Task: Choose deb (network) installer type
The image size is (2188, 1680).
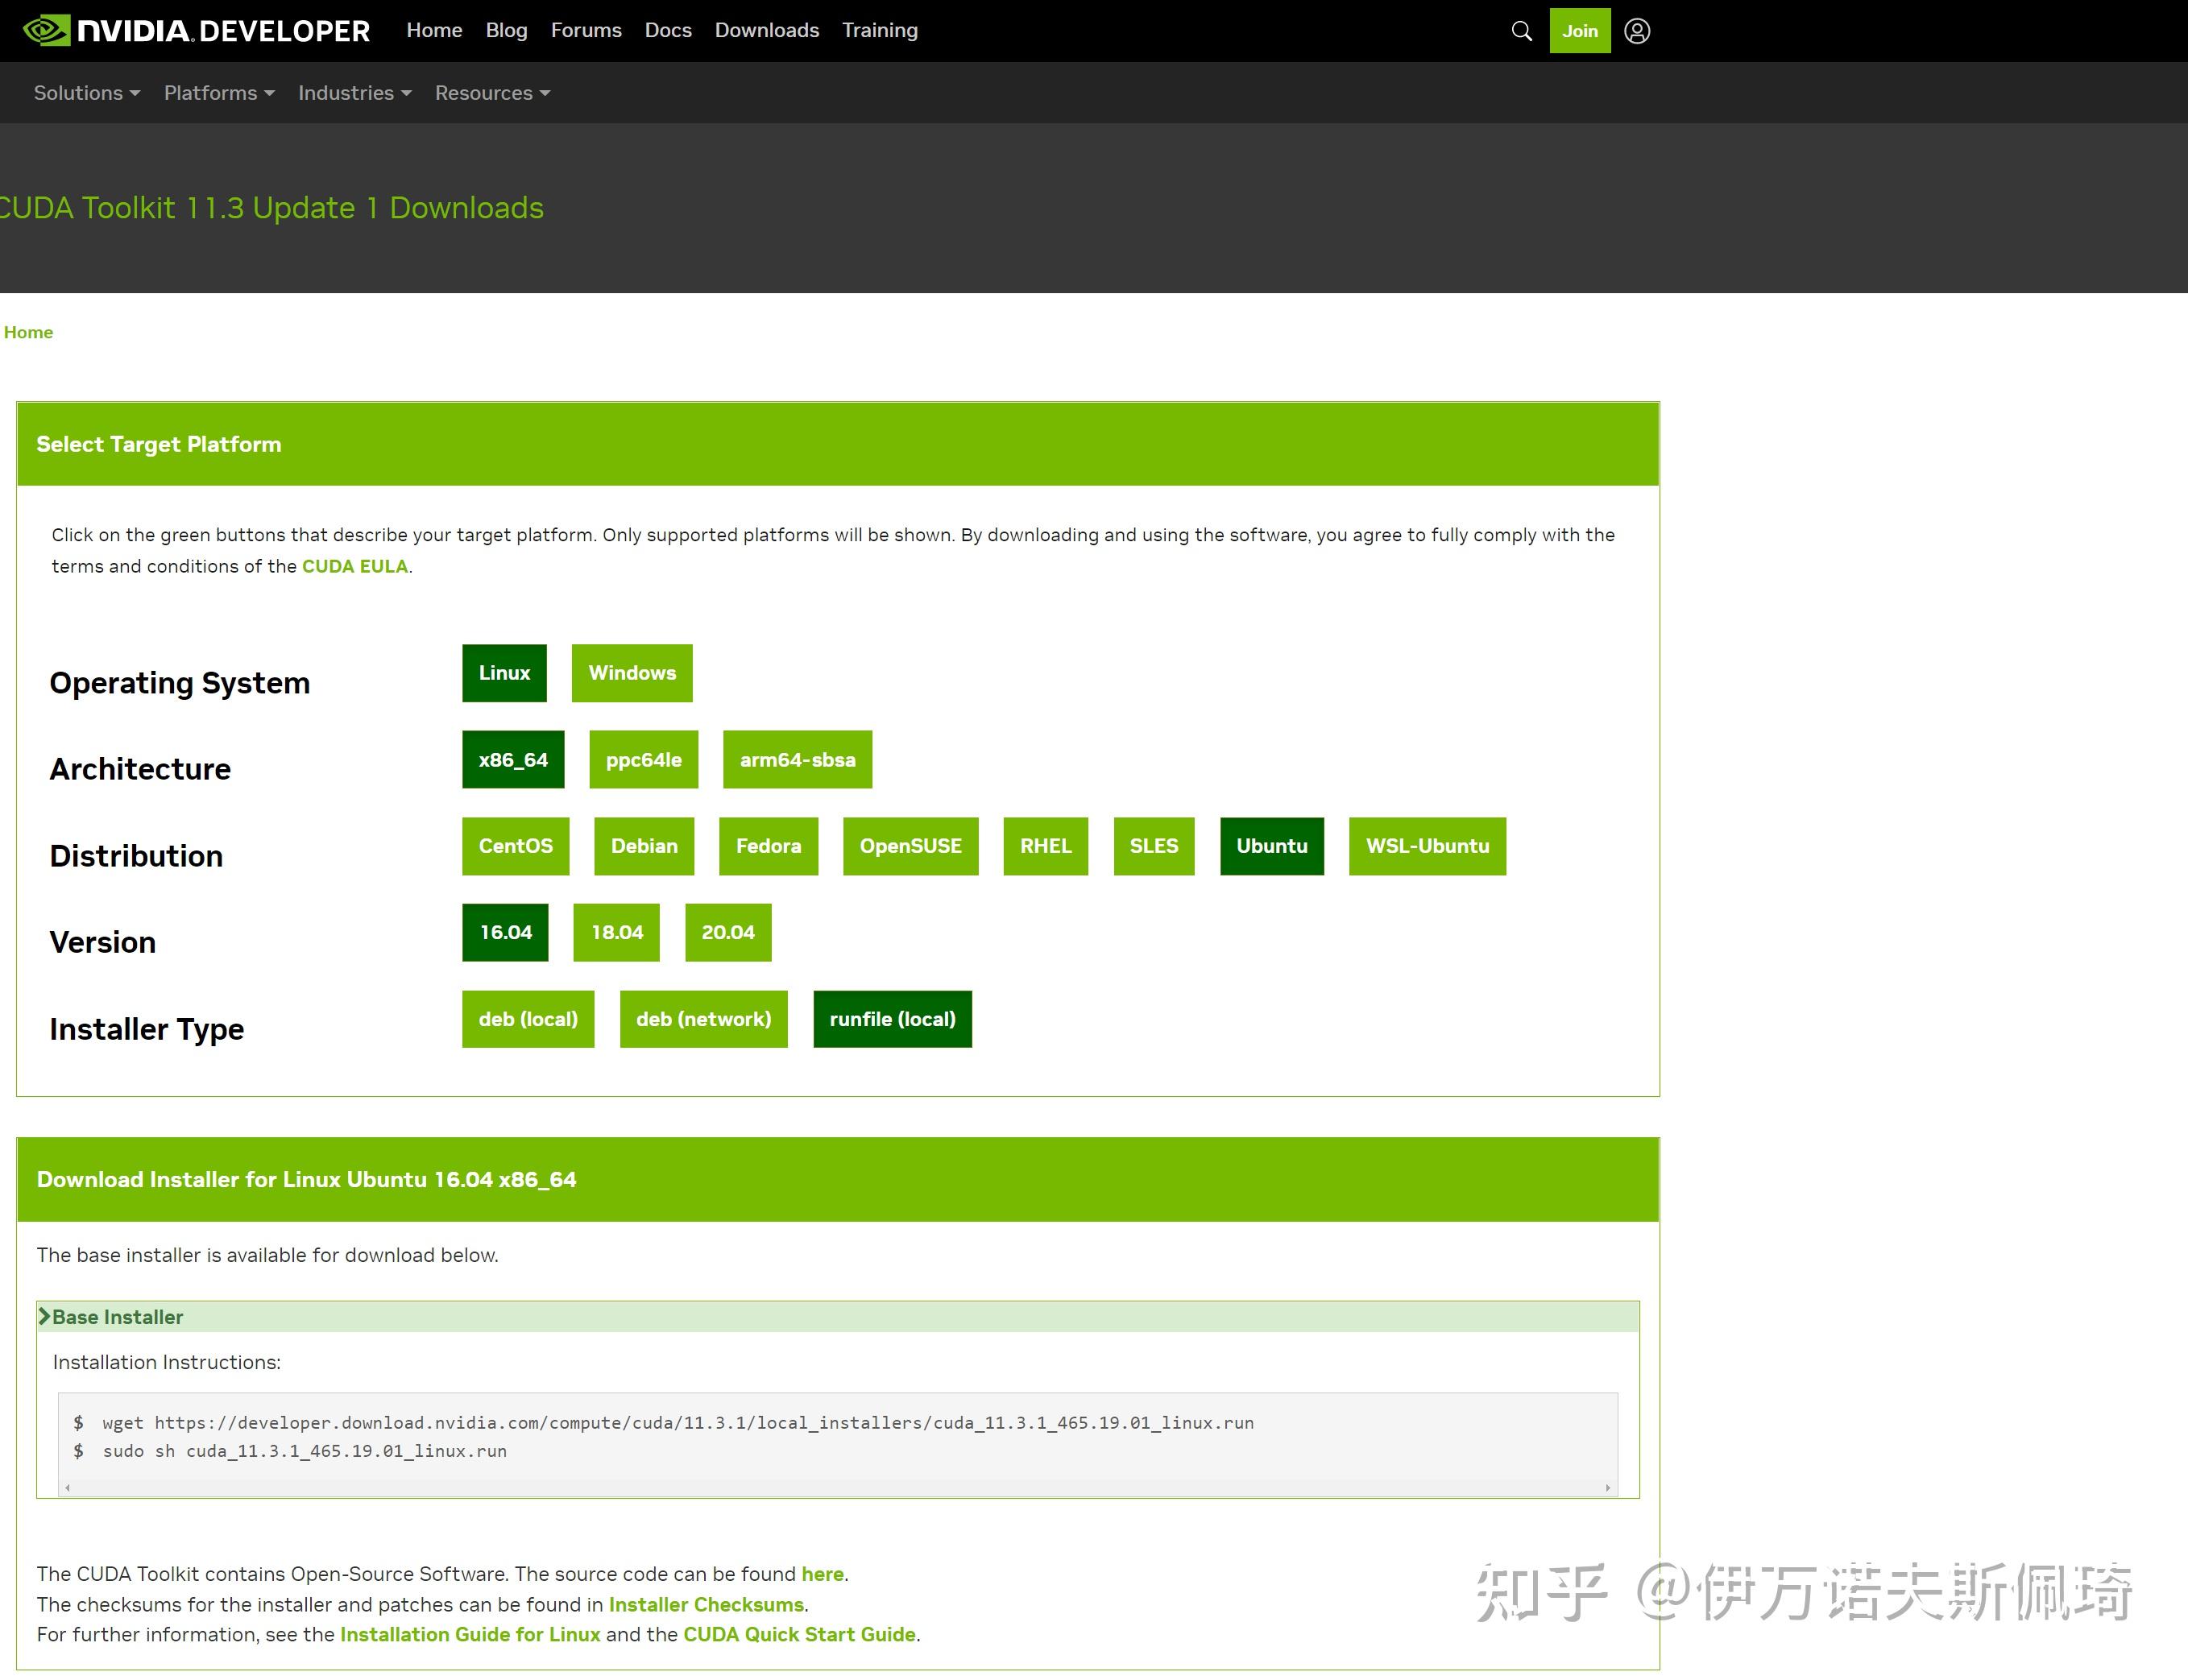Action: pyautogui.click(x=703, y=1018)
